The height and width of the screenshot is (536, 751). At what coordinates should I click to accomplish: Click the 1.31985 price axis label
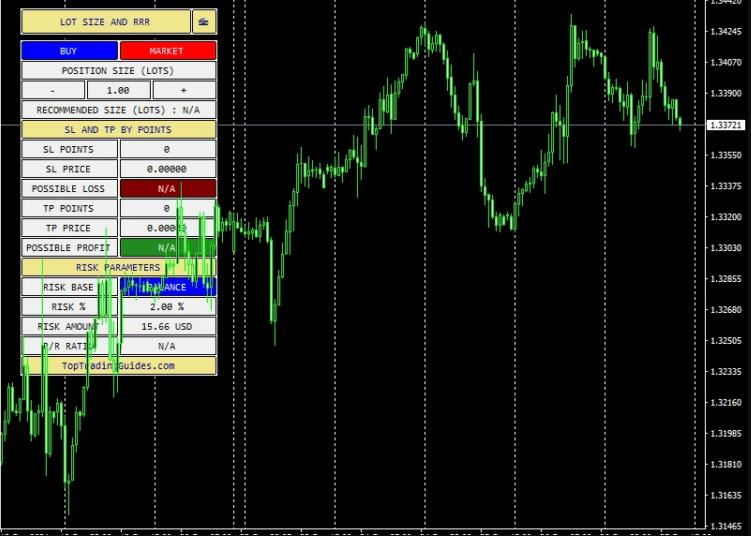pos(726,433)
